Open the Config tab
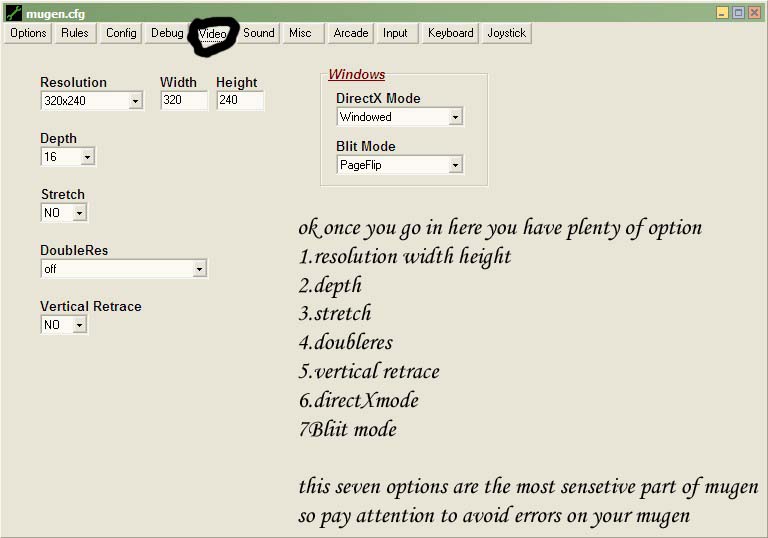The height and width of the screenshot is (538, 768). pos(121,33)
